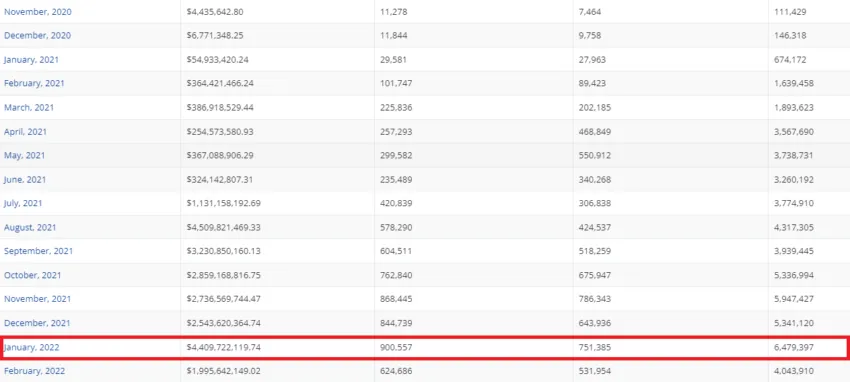Select the $4,409,722,119.74 sales value cell
Screen dimensions: 850x382
tap(223, 347)
